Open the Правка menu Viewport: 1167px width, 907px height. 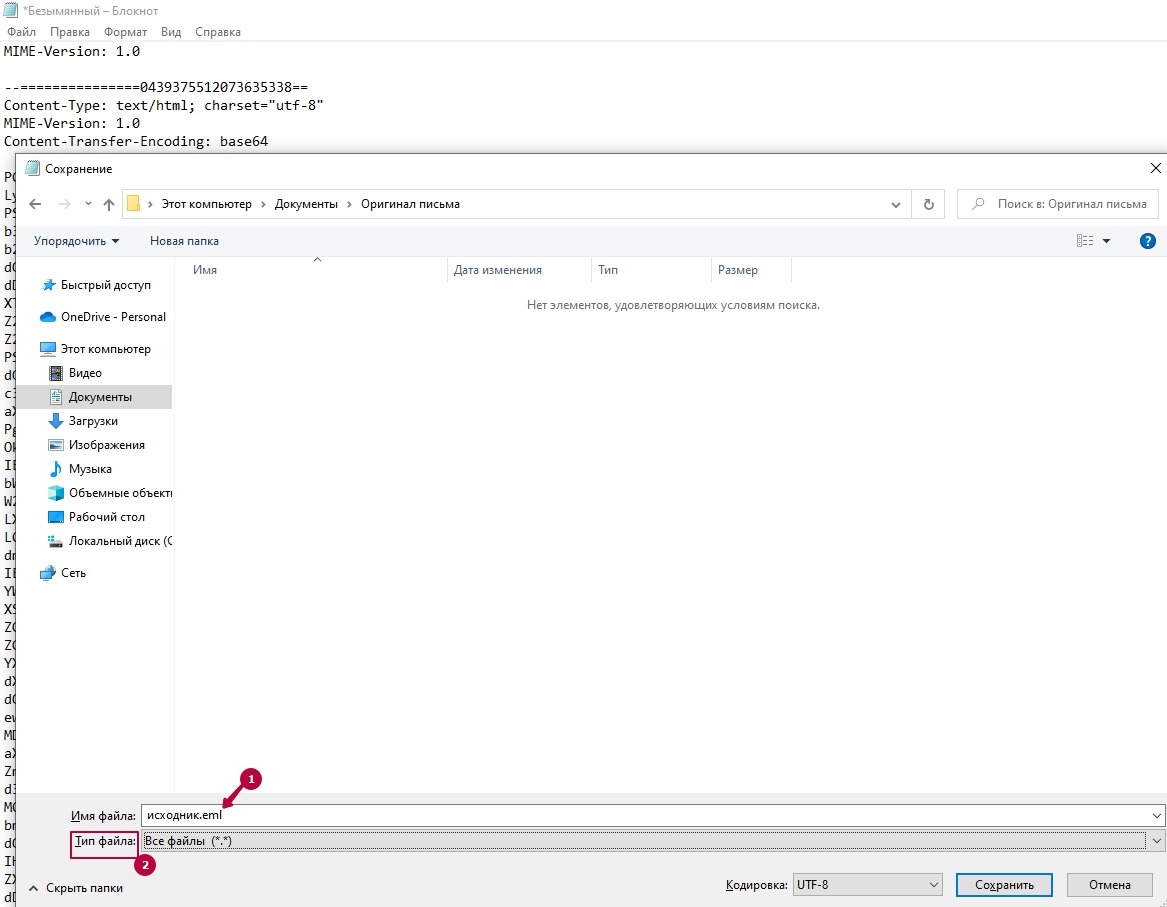point(70,32)
